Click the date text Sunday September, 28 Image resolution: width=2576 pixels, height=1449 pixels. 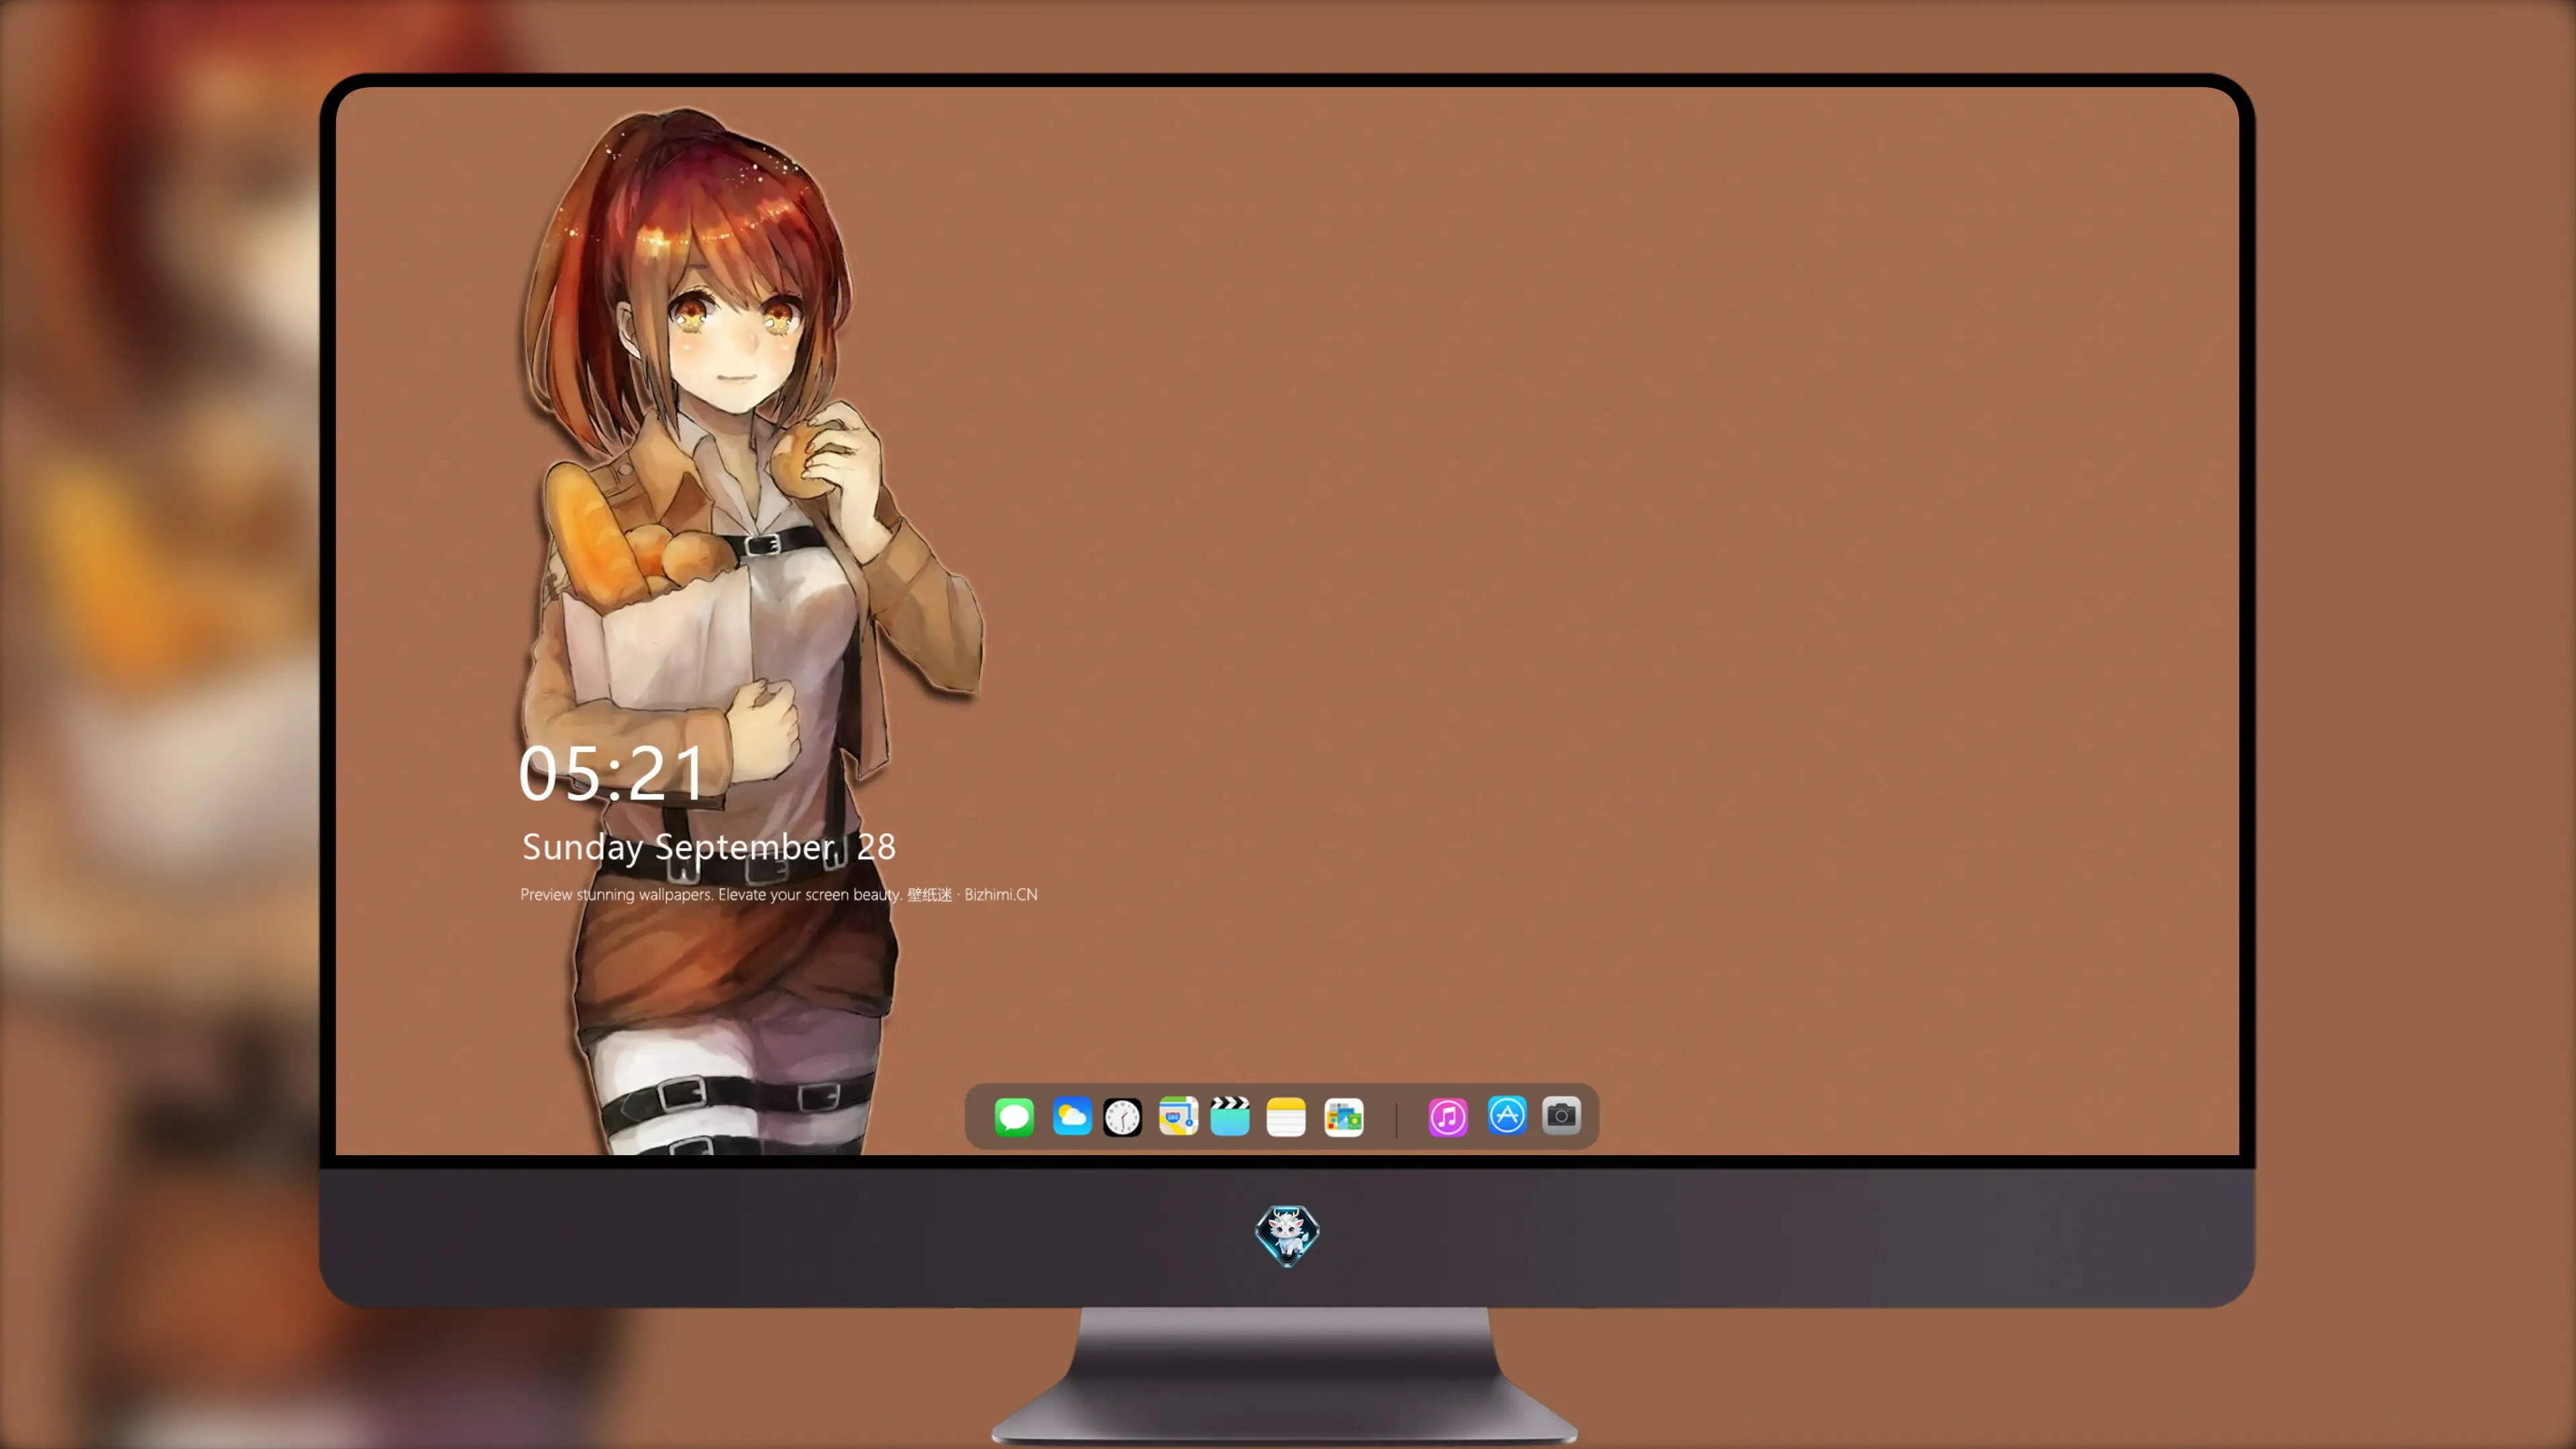tap(709, 847)
